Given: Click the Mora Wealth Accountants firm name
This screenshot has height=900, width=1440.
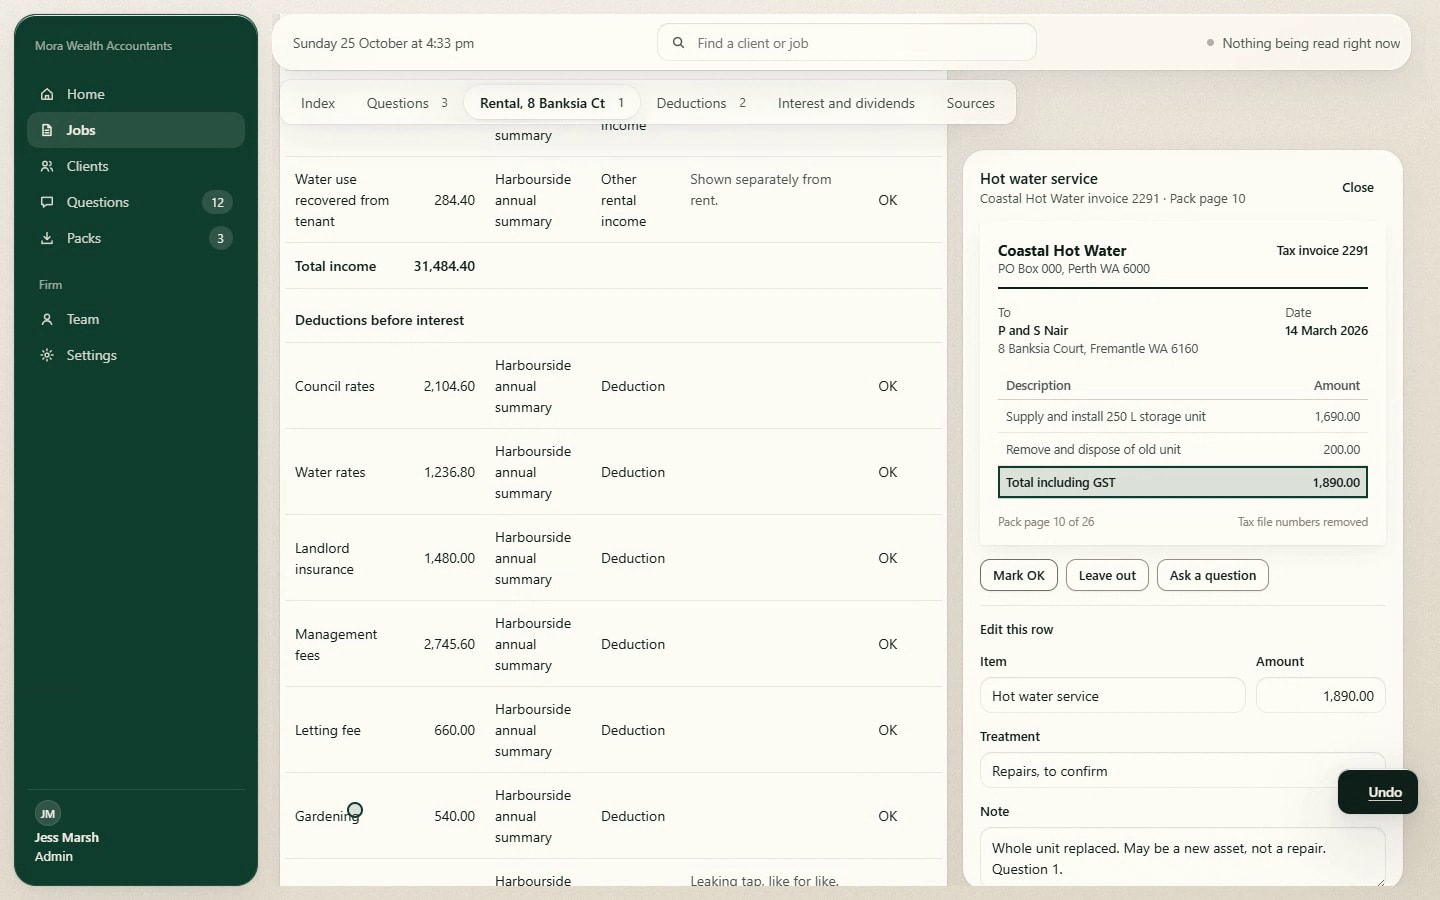Looking at the screenshot, I should (103, 46).
